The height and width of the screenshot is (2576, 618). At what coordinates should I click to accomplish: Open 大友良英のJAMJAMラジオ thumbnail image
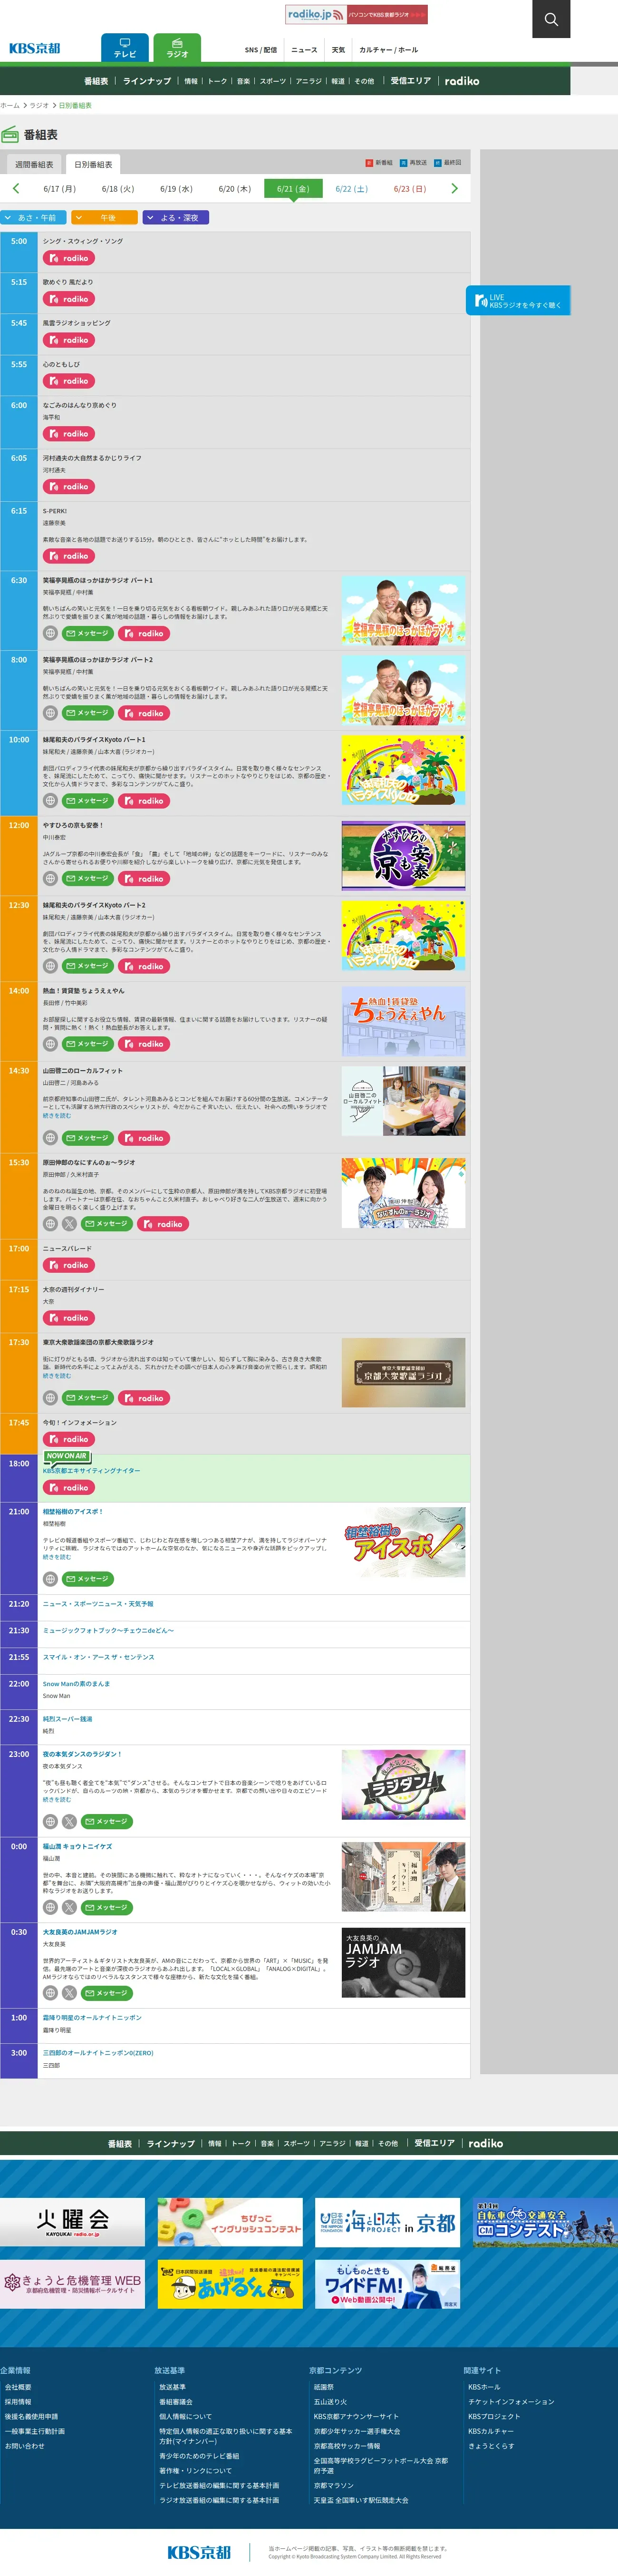click(403, 1962)
